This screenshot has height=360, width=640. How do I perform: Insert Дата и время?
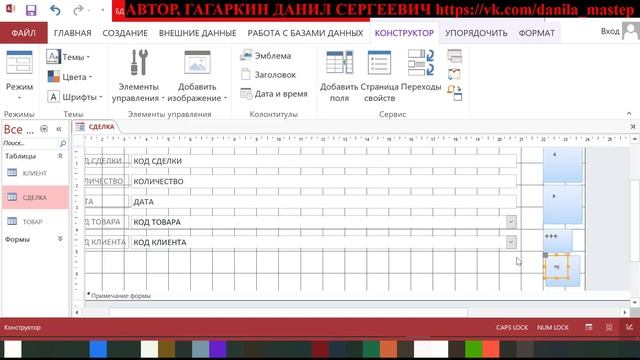[x=273, y=94]
